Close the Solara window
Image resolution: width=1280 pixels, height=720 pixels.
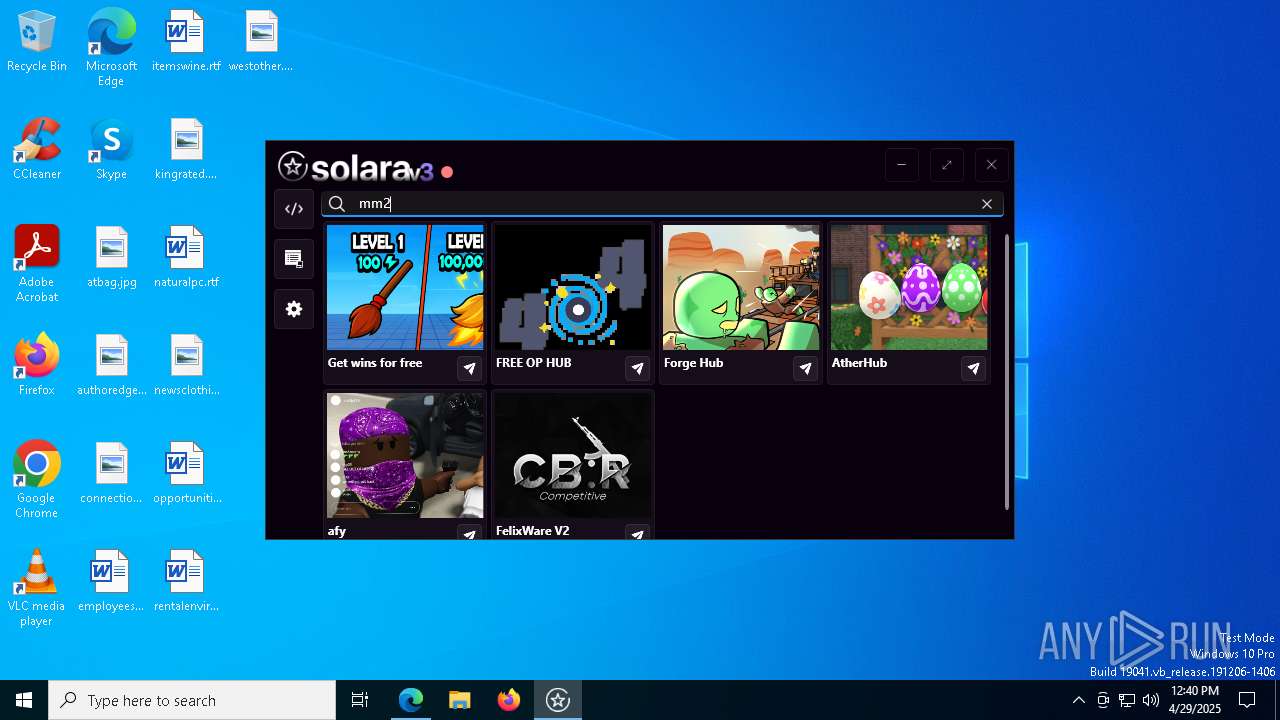(x=991, y=165)
